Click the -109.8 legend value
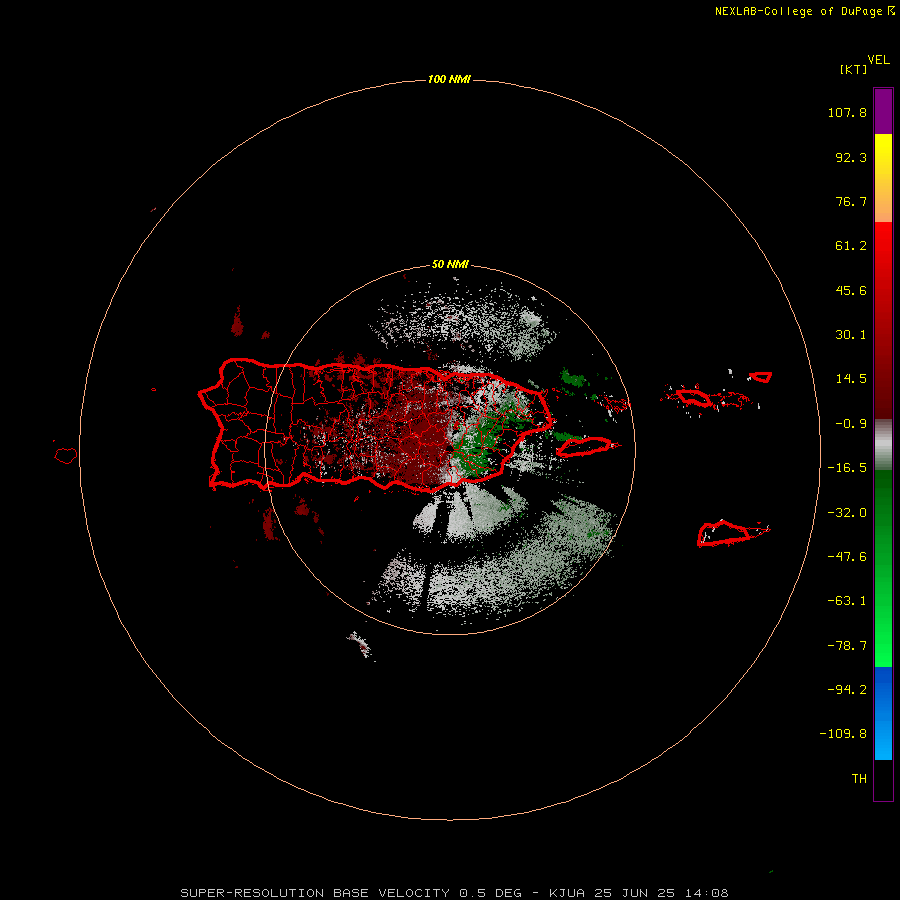900x900 pixels. click(x=843, y=734)
